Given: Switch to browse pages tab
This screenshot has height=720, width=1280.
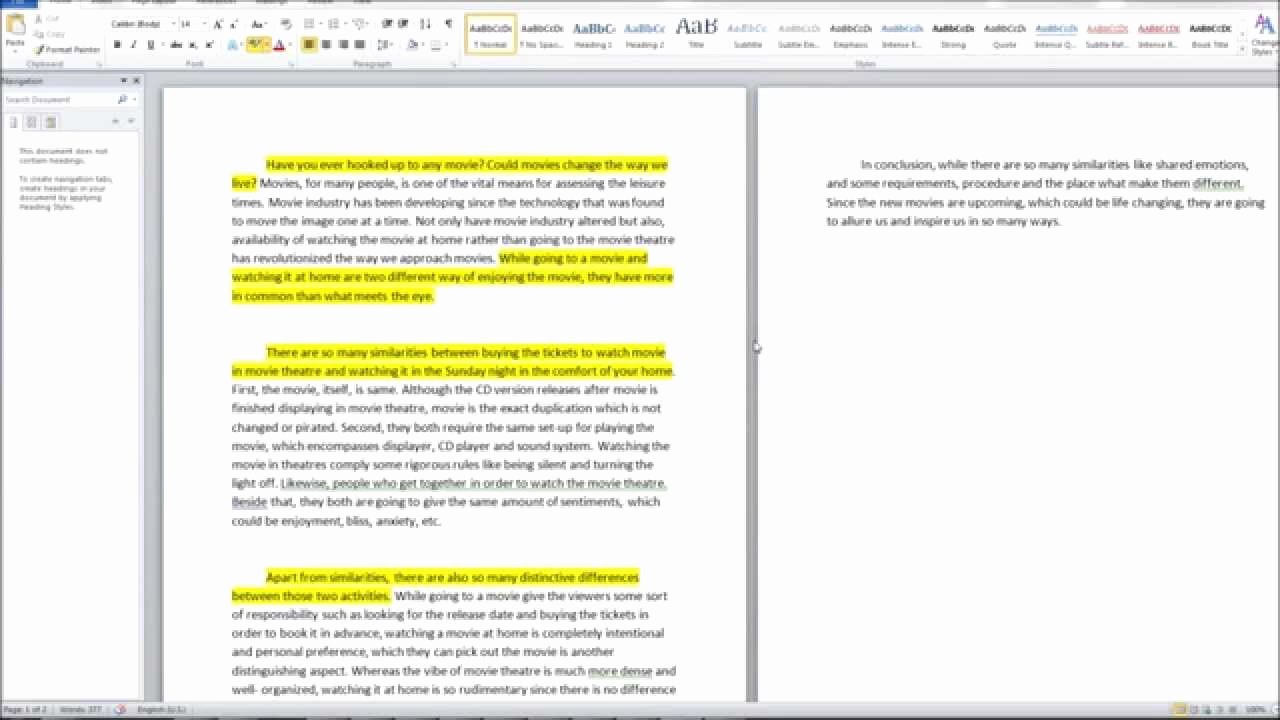Looking at the screenshot, I should tap(32, 122).
